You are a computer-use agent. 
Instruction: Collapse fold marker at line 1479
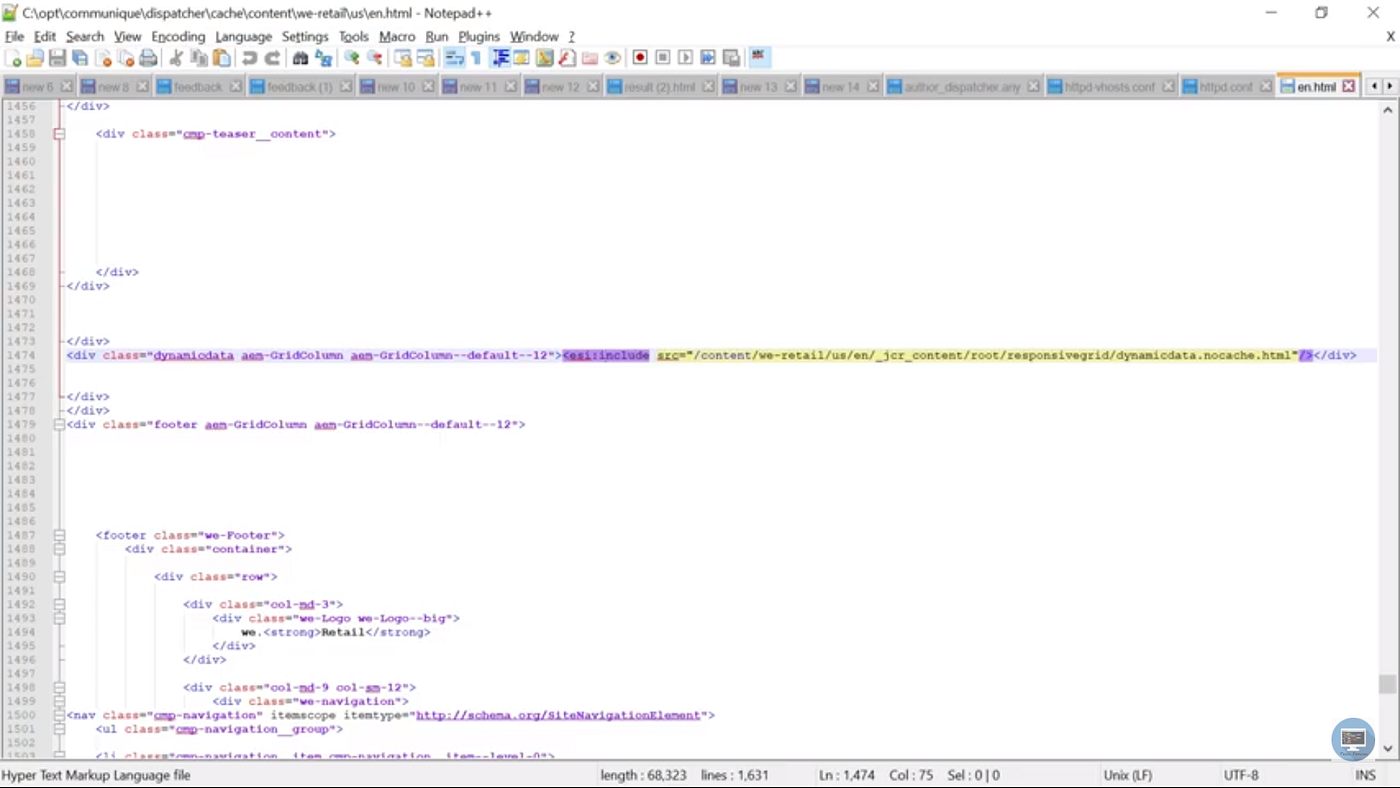pyautogui.click(x=59, y=424)
